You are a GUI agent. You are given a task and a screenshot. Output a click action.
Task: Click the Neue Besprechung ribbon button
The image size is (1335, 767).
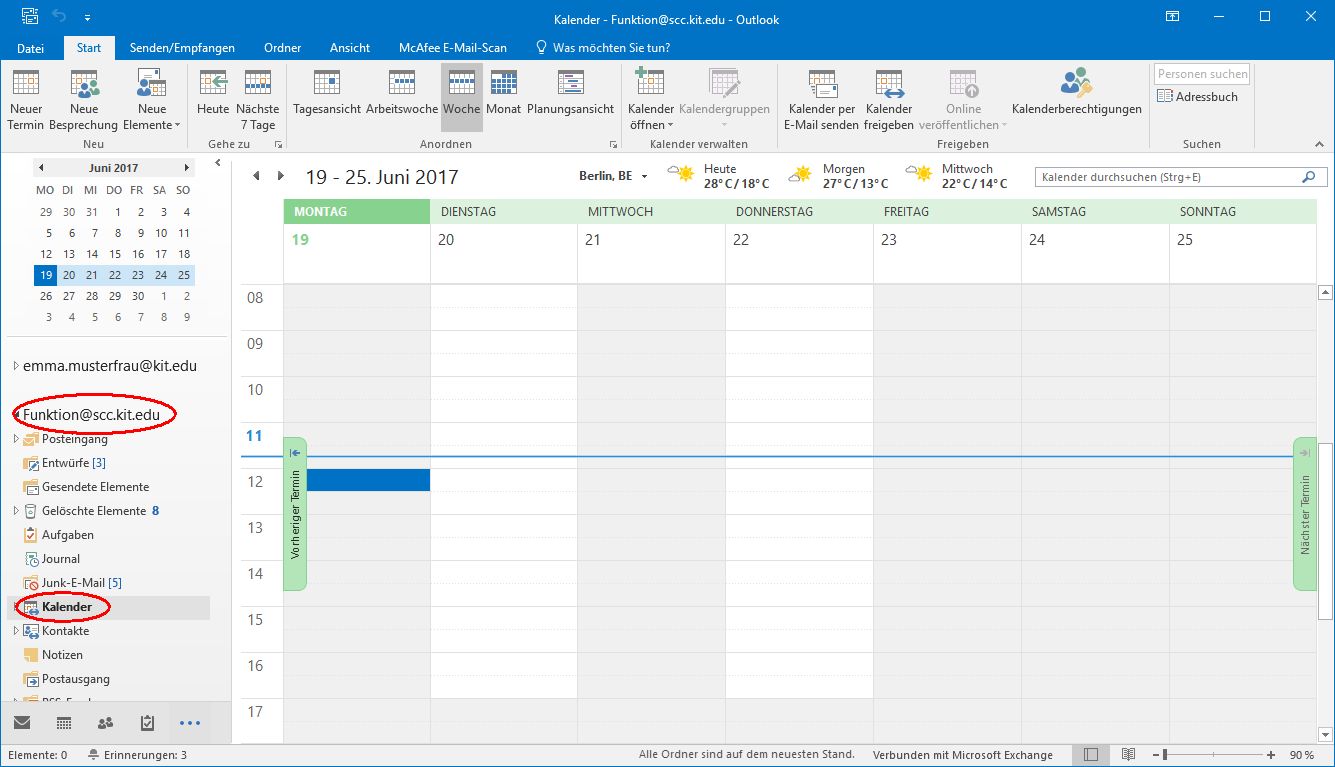[84, 100]
